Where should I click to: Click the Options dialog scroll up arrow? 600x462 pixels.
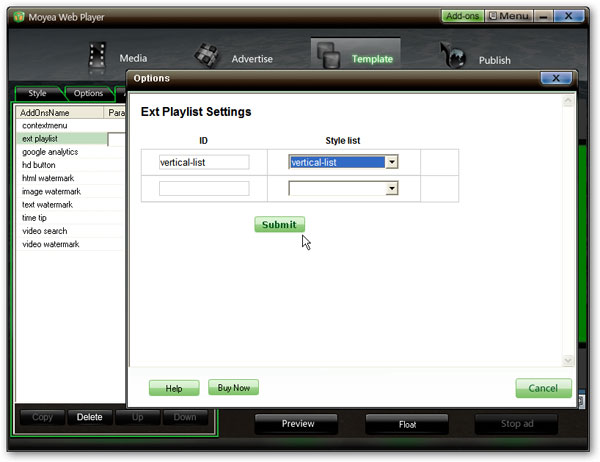pyautogui.click(x=568, y=101)
